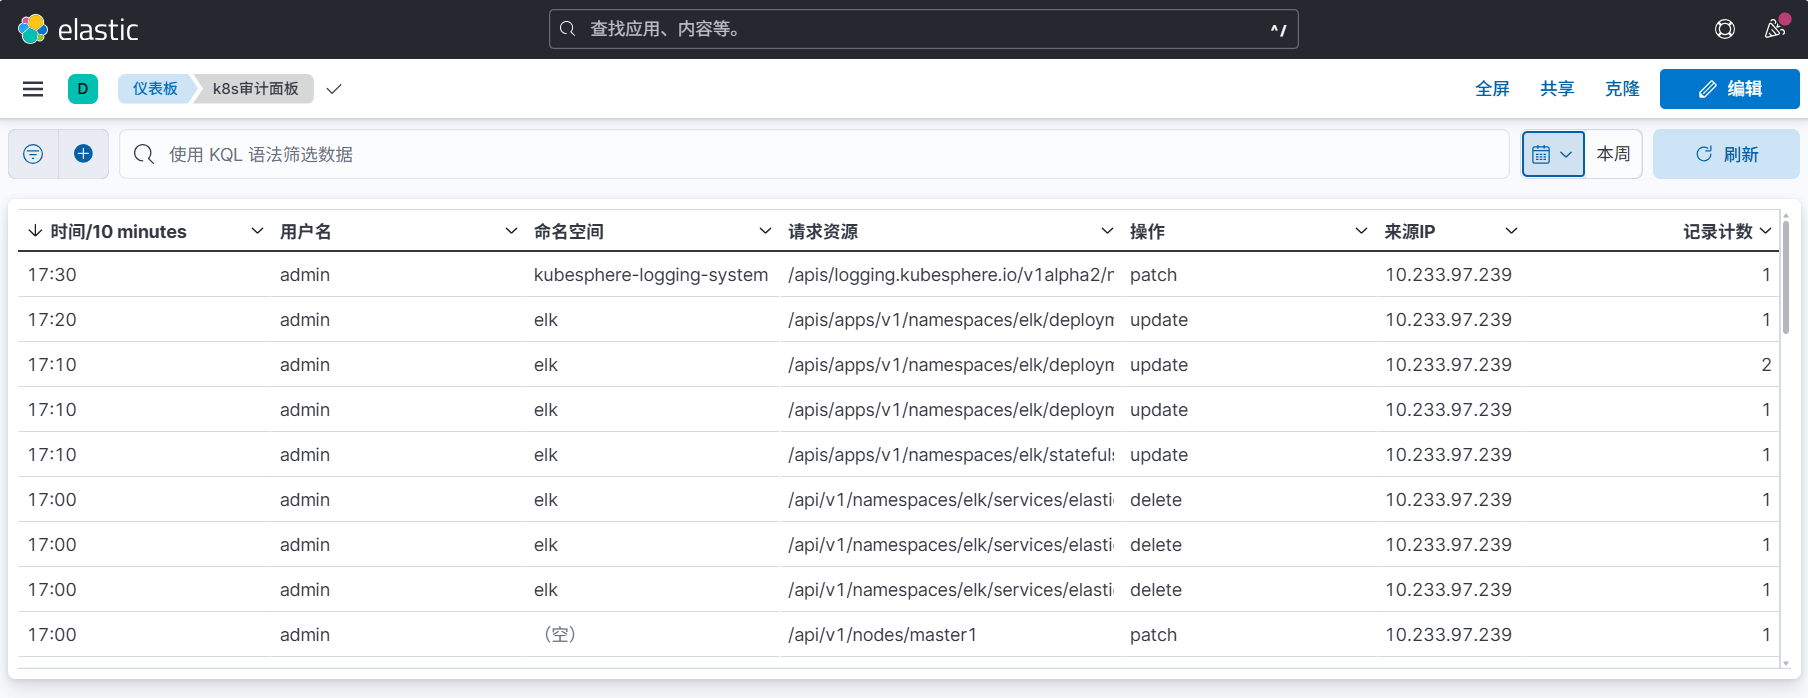Click the 仪表板 breadcrumb
This screenshot has height=698, width=1808.
click(155, 89)
